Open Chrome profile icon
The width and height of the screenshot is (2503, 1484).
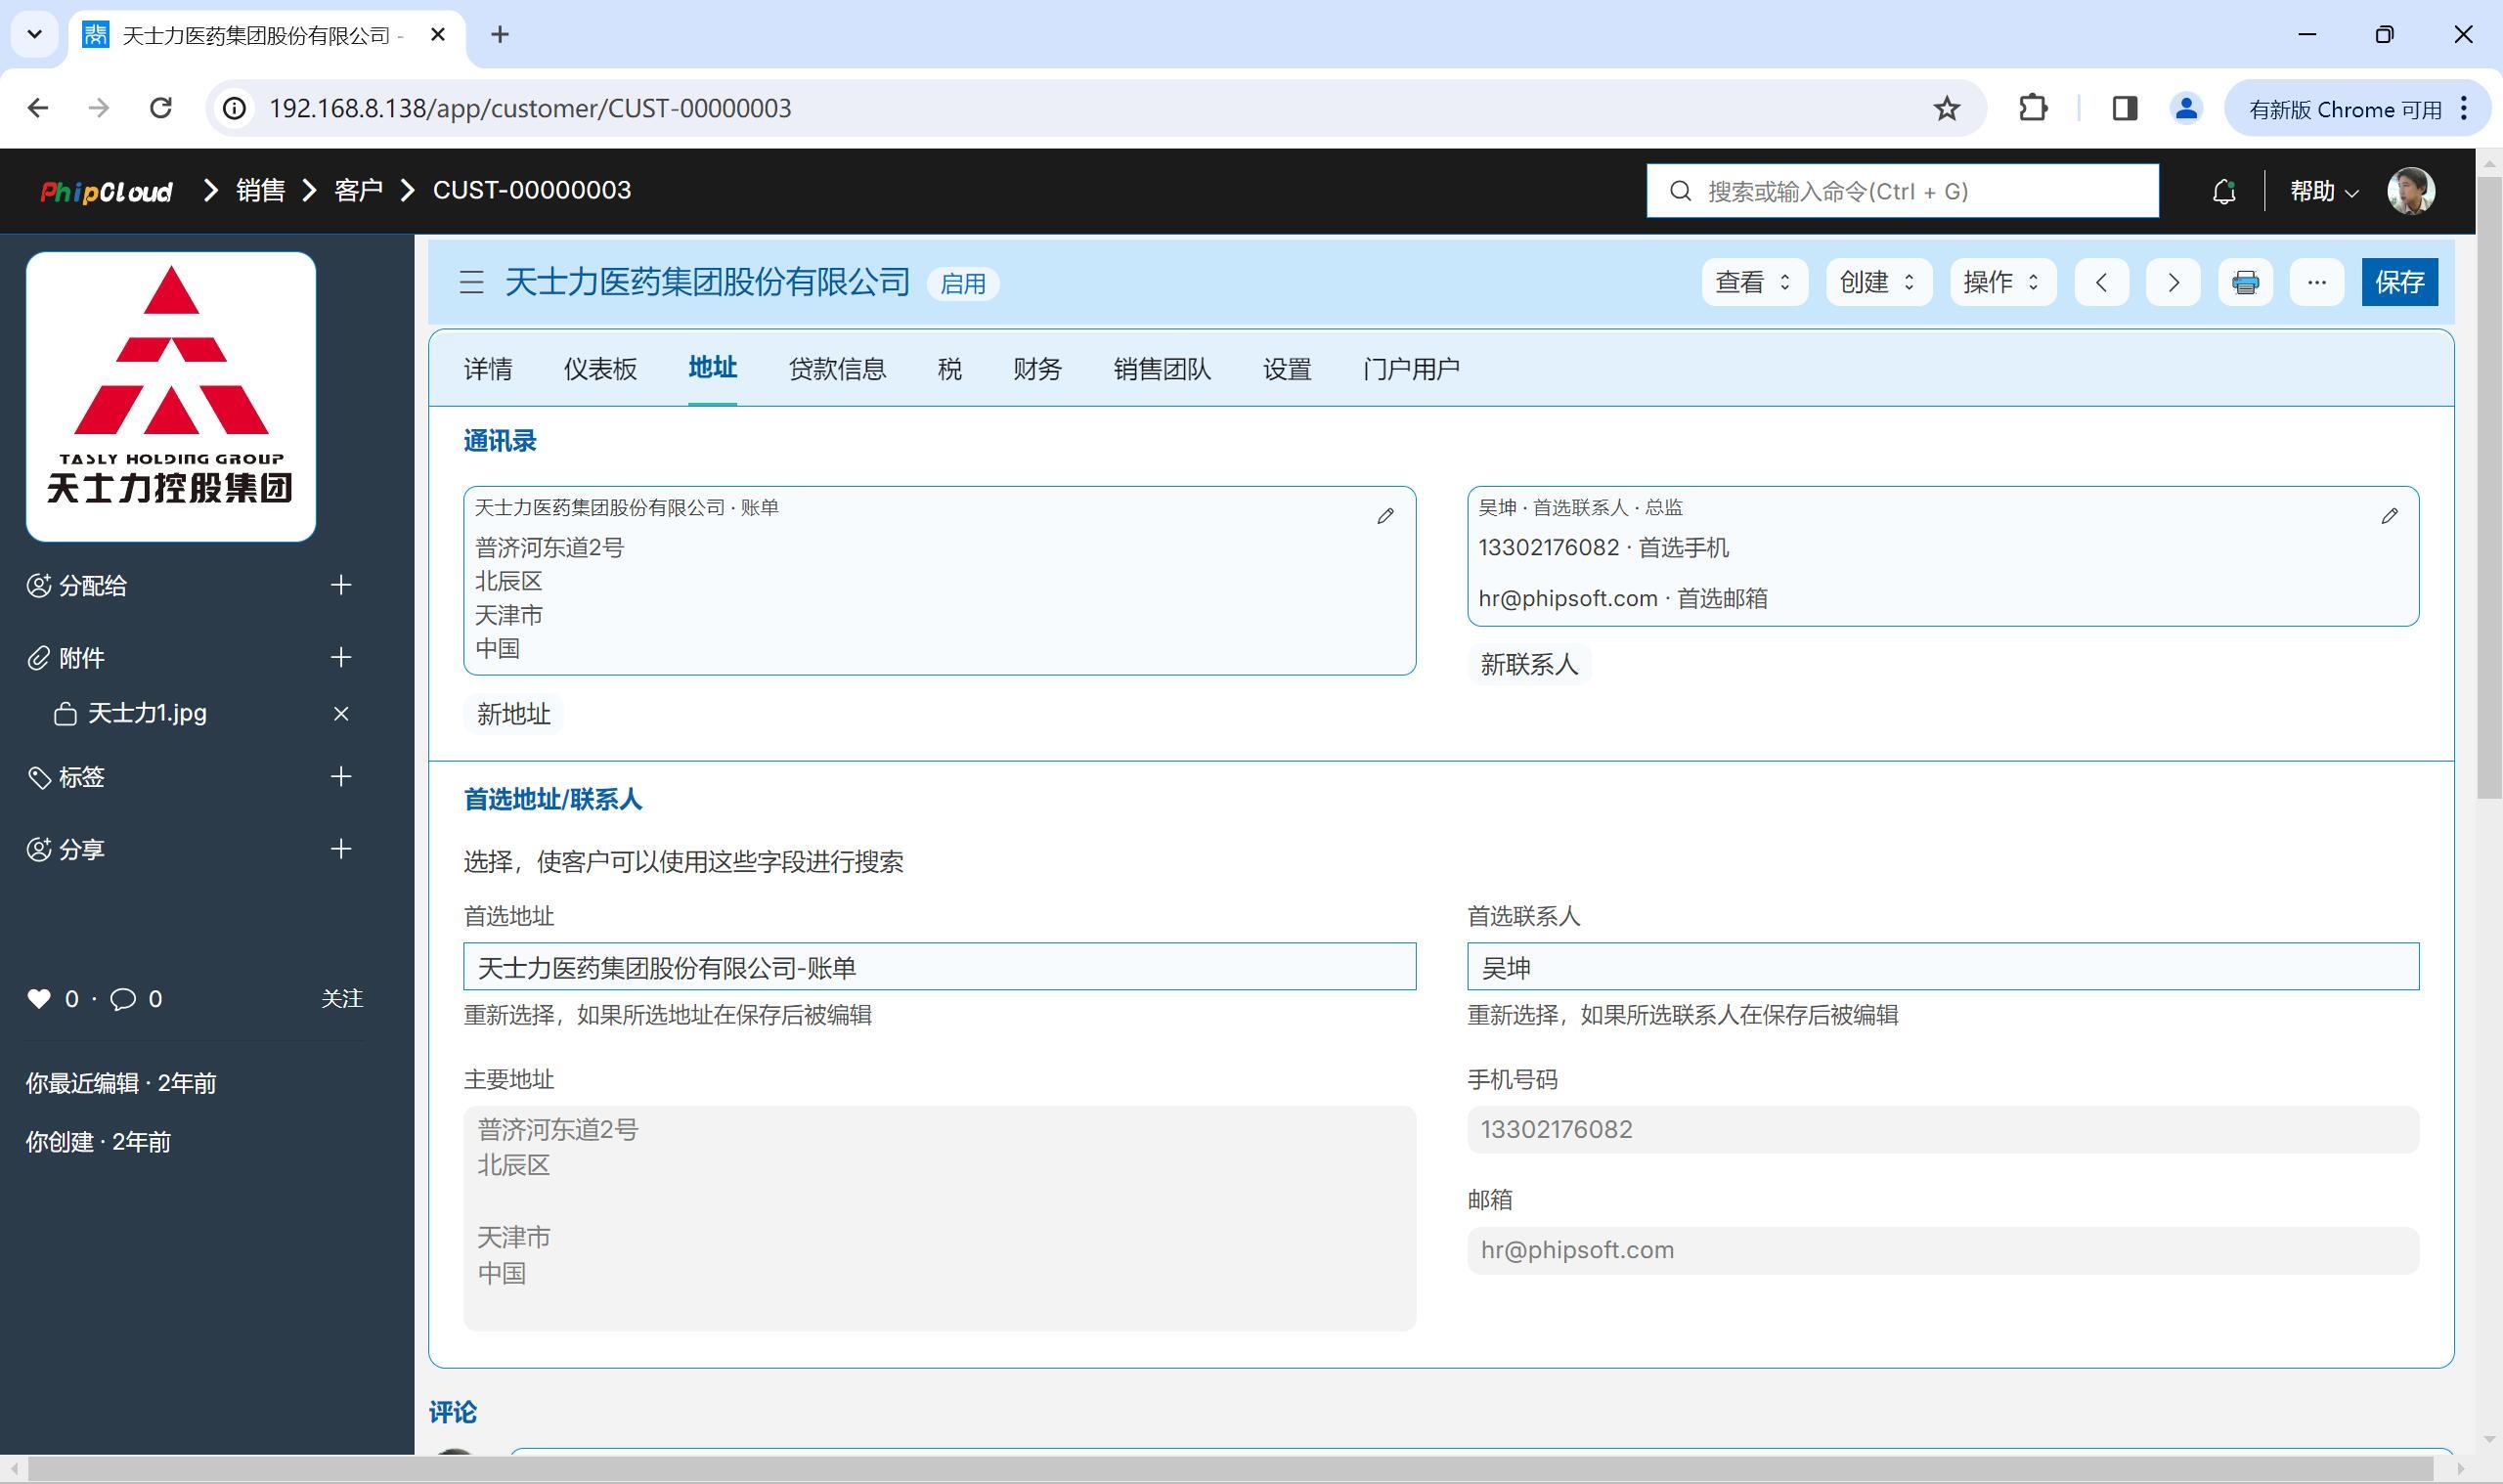click(x=2186, y=108)
